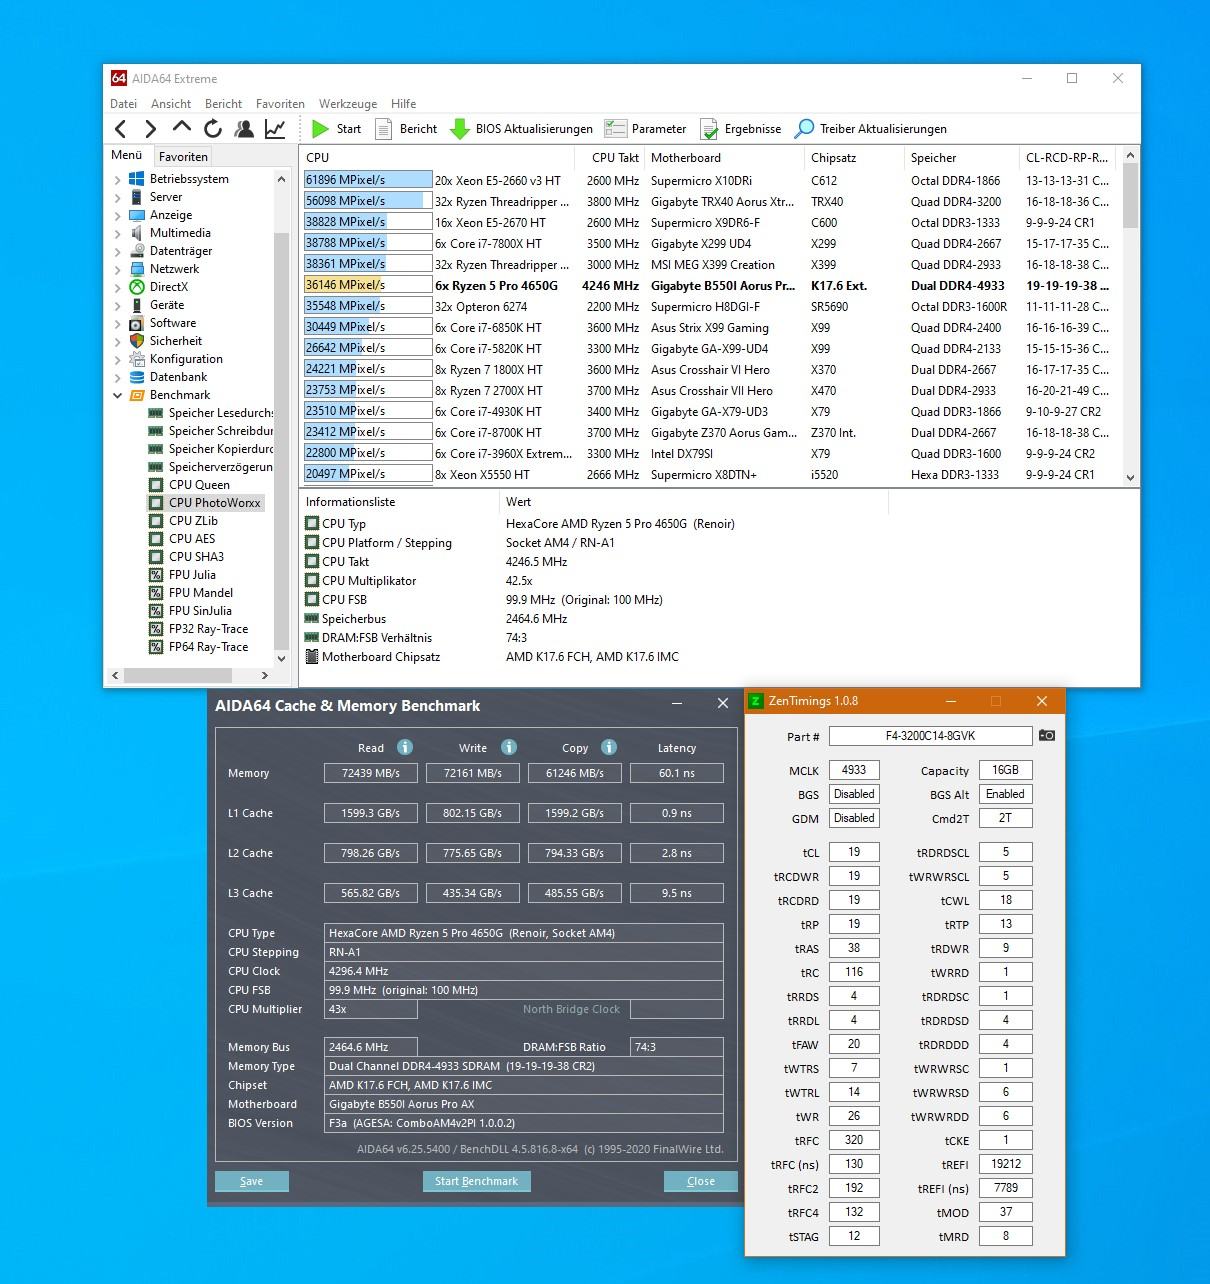Toggle the CPU Takt checkbox
This screenshot has width=1210, height=1284.
[x=312, y=562]
